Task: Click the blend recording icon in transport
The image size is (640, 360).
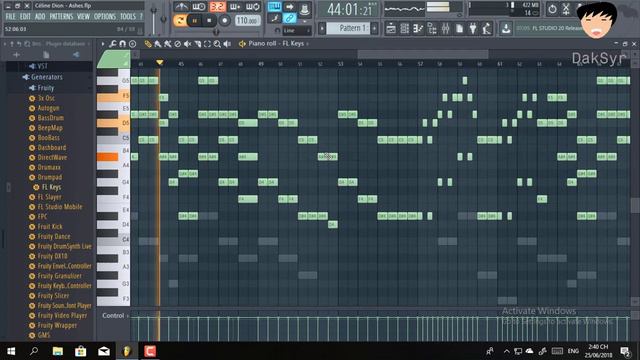Action: 235,7
